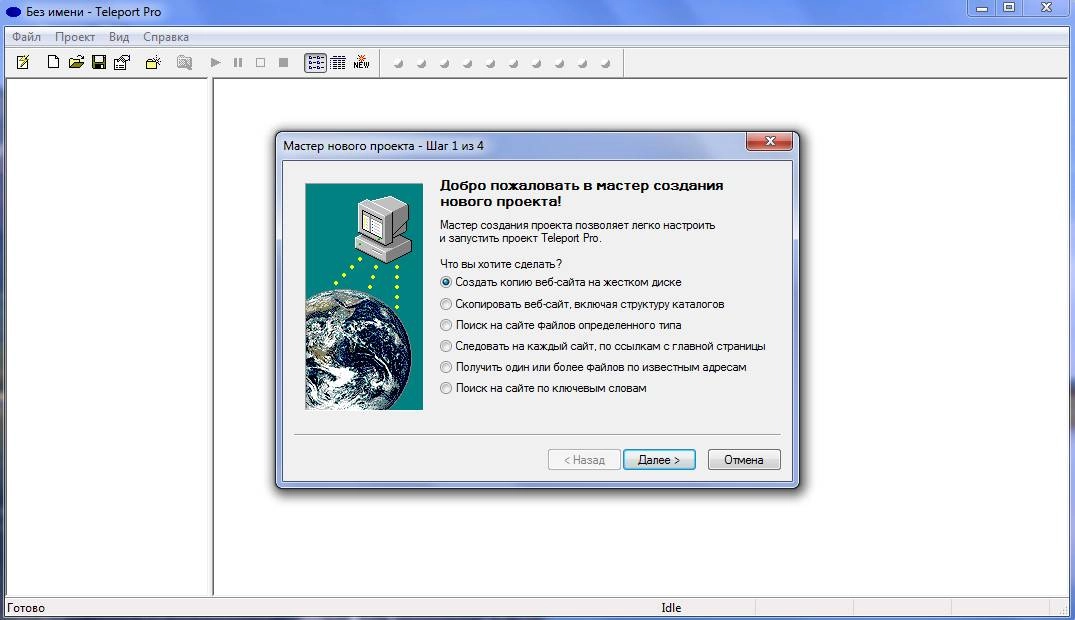The image size is (1075, 620).
Task: Open the Вид menu
Action: click(119, 37)
